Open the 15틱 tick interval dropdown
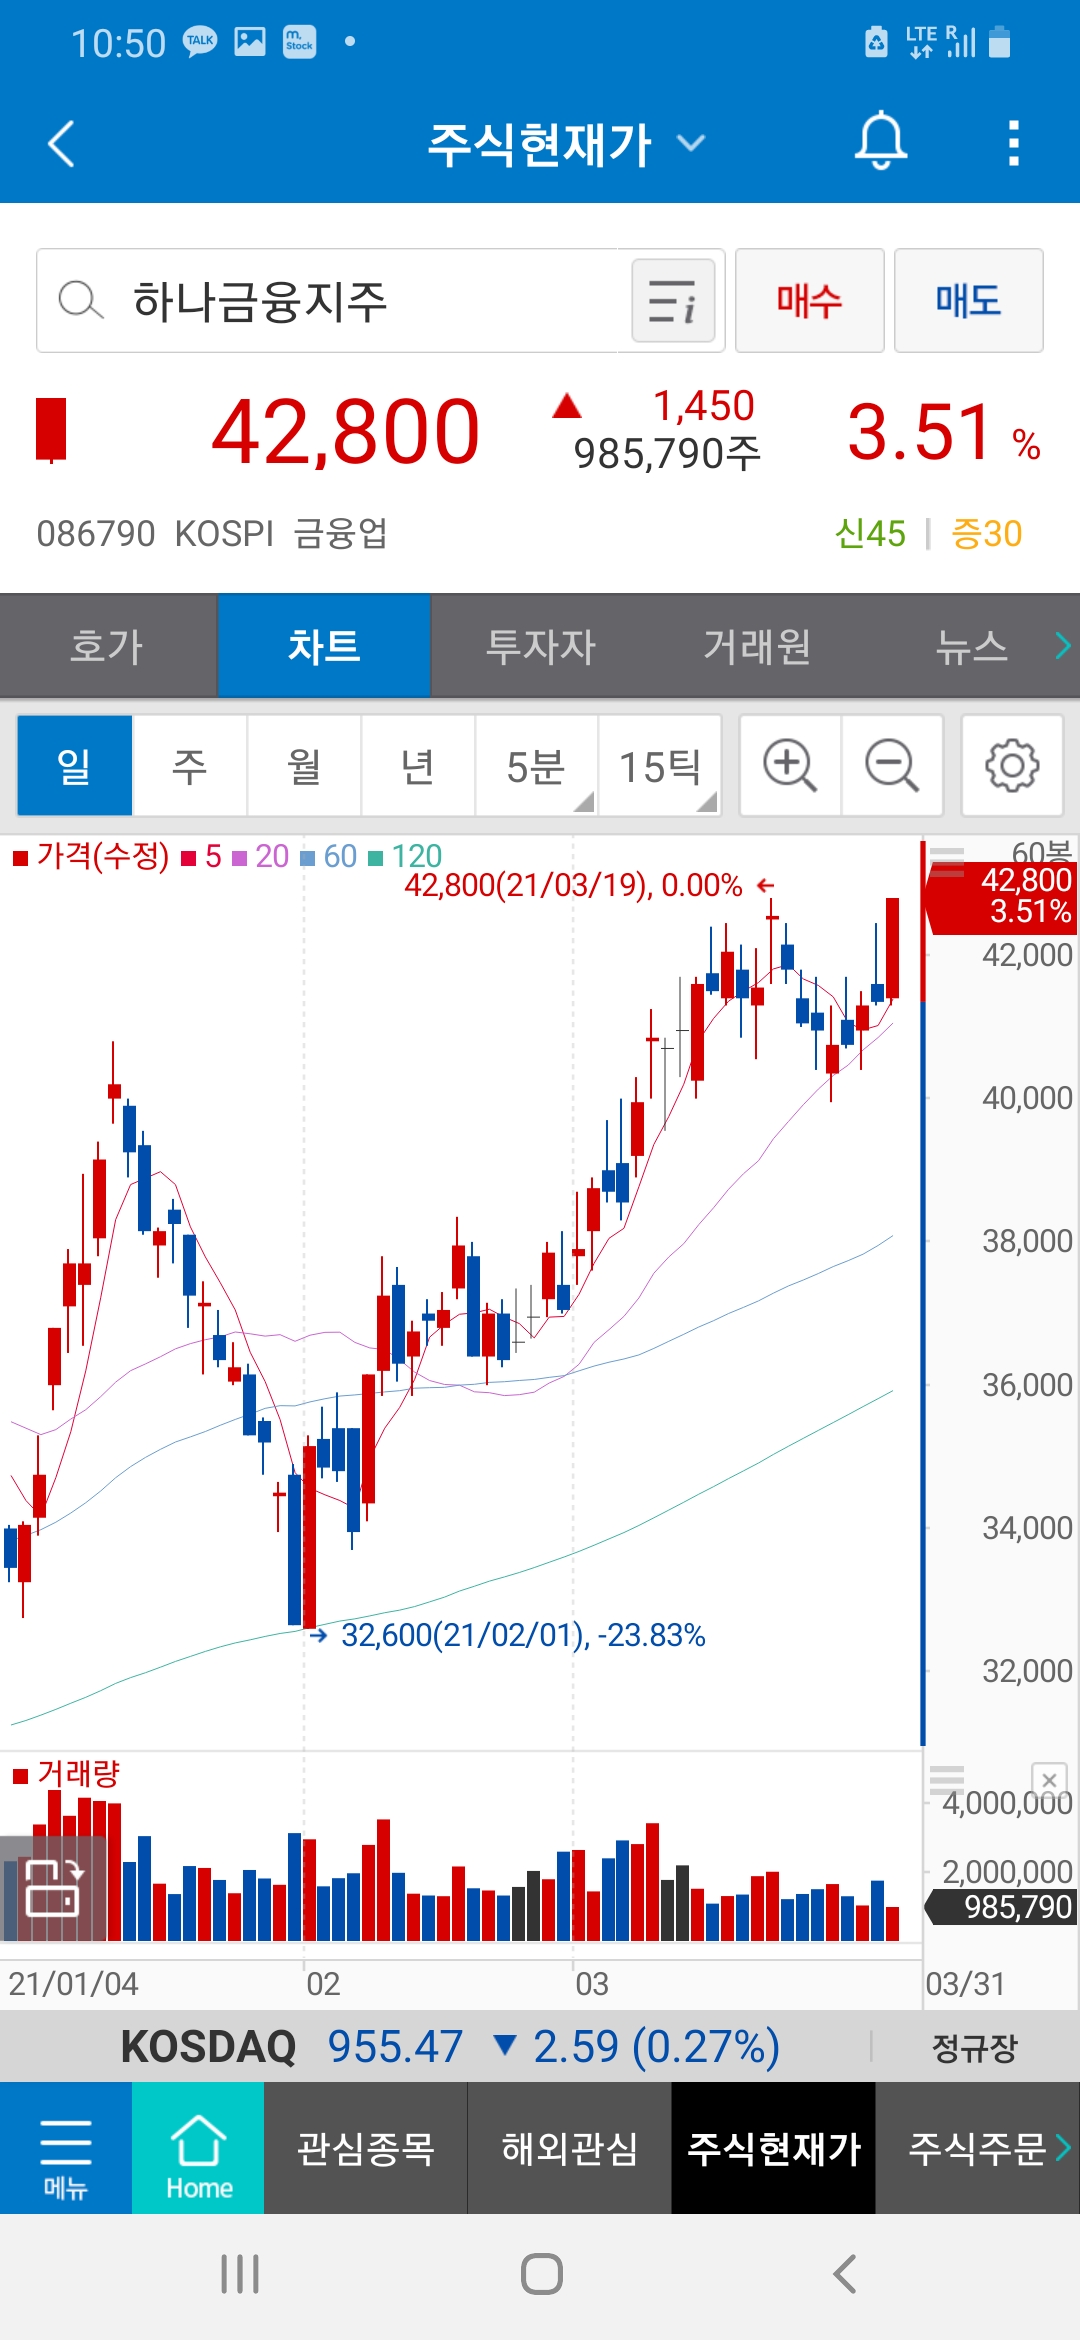 [660, 766]
